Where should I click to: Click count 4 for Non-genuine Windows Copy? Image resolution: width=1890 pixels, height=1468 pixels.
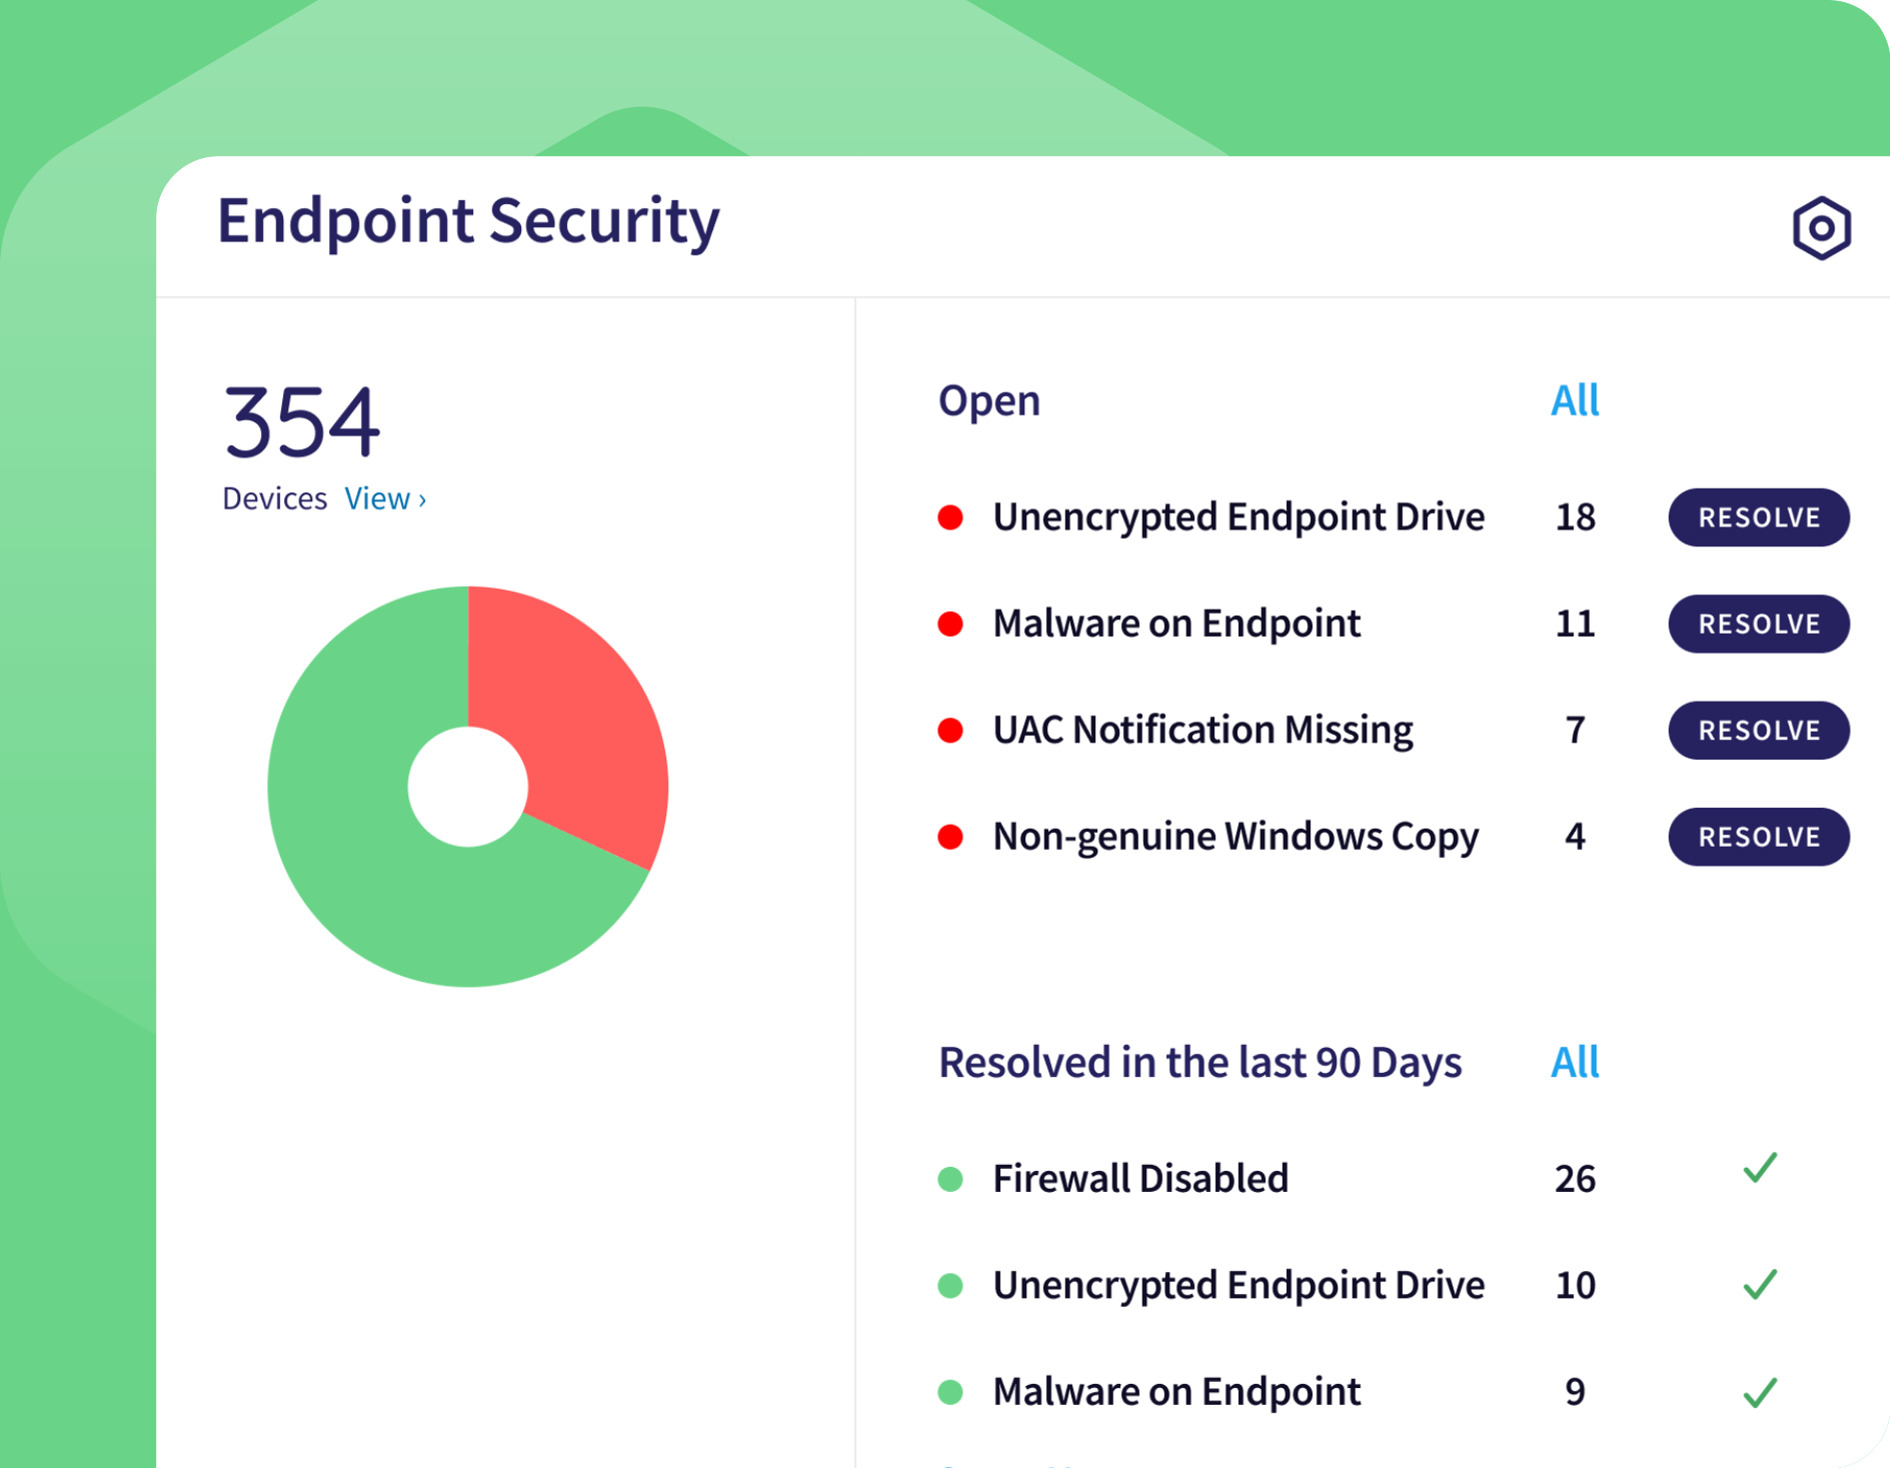click(x=1575, y=837)
